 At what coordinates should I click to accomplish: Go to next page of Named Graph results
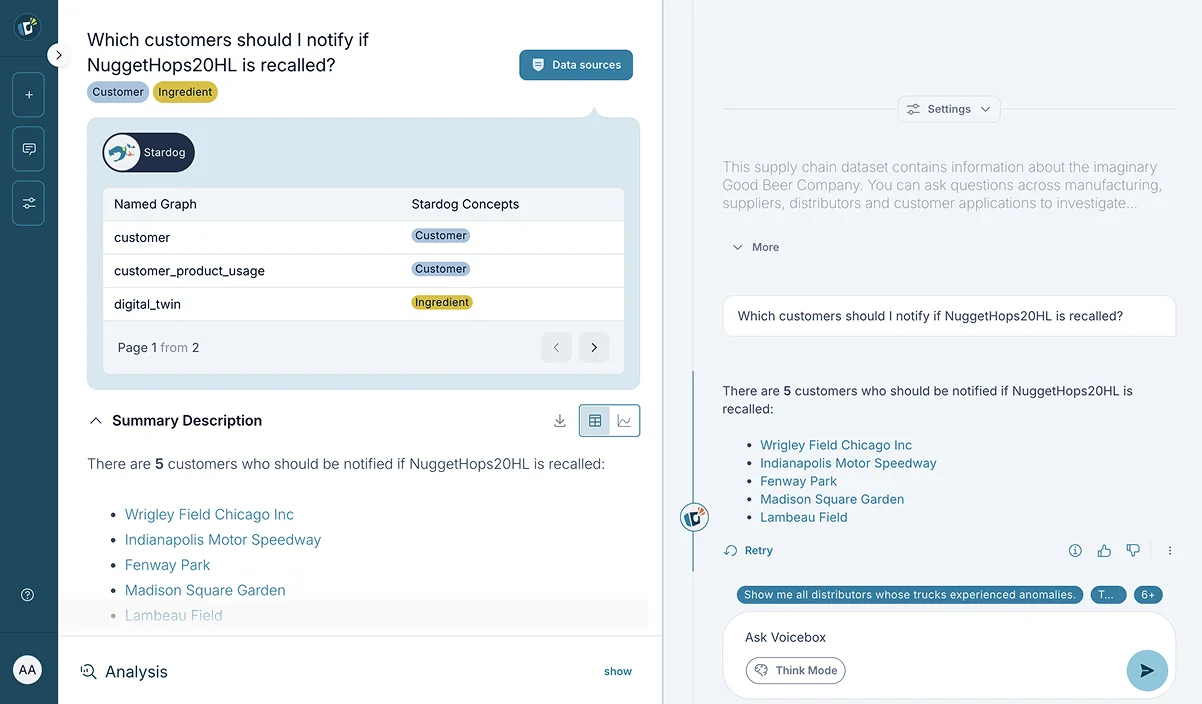(594, 347)
